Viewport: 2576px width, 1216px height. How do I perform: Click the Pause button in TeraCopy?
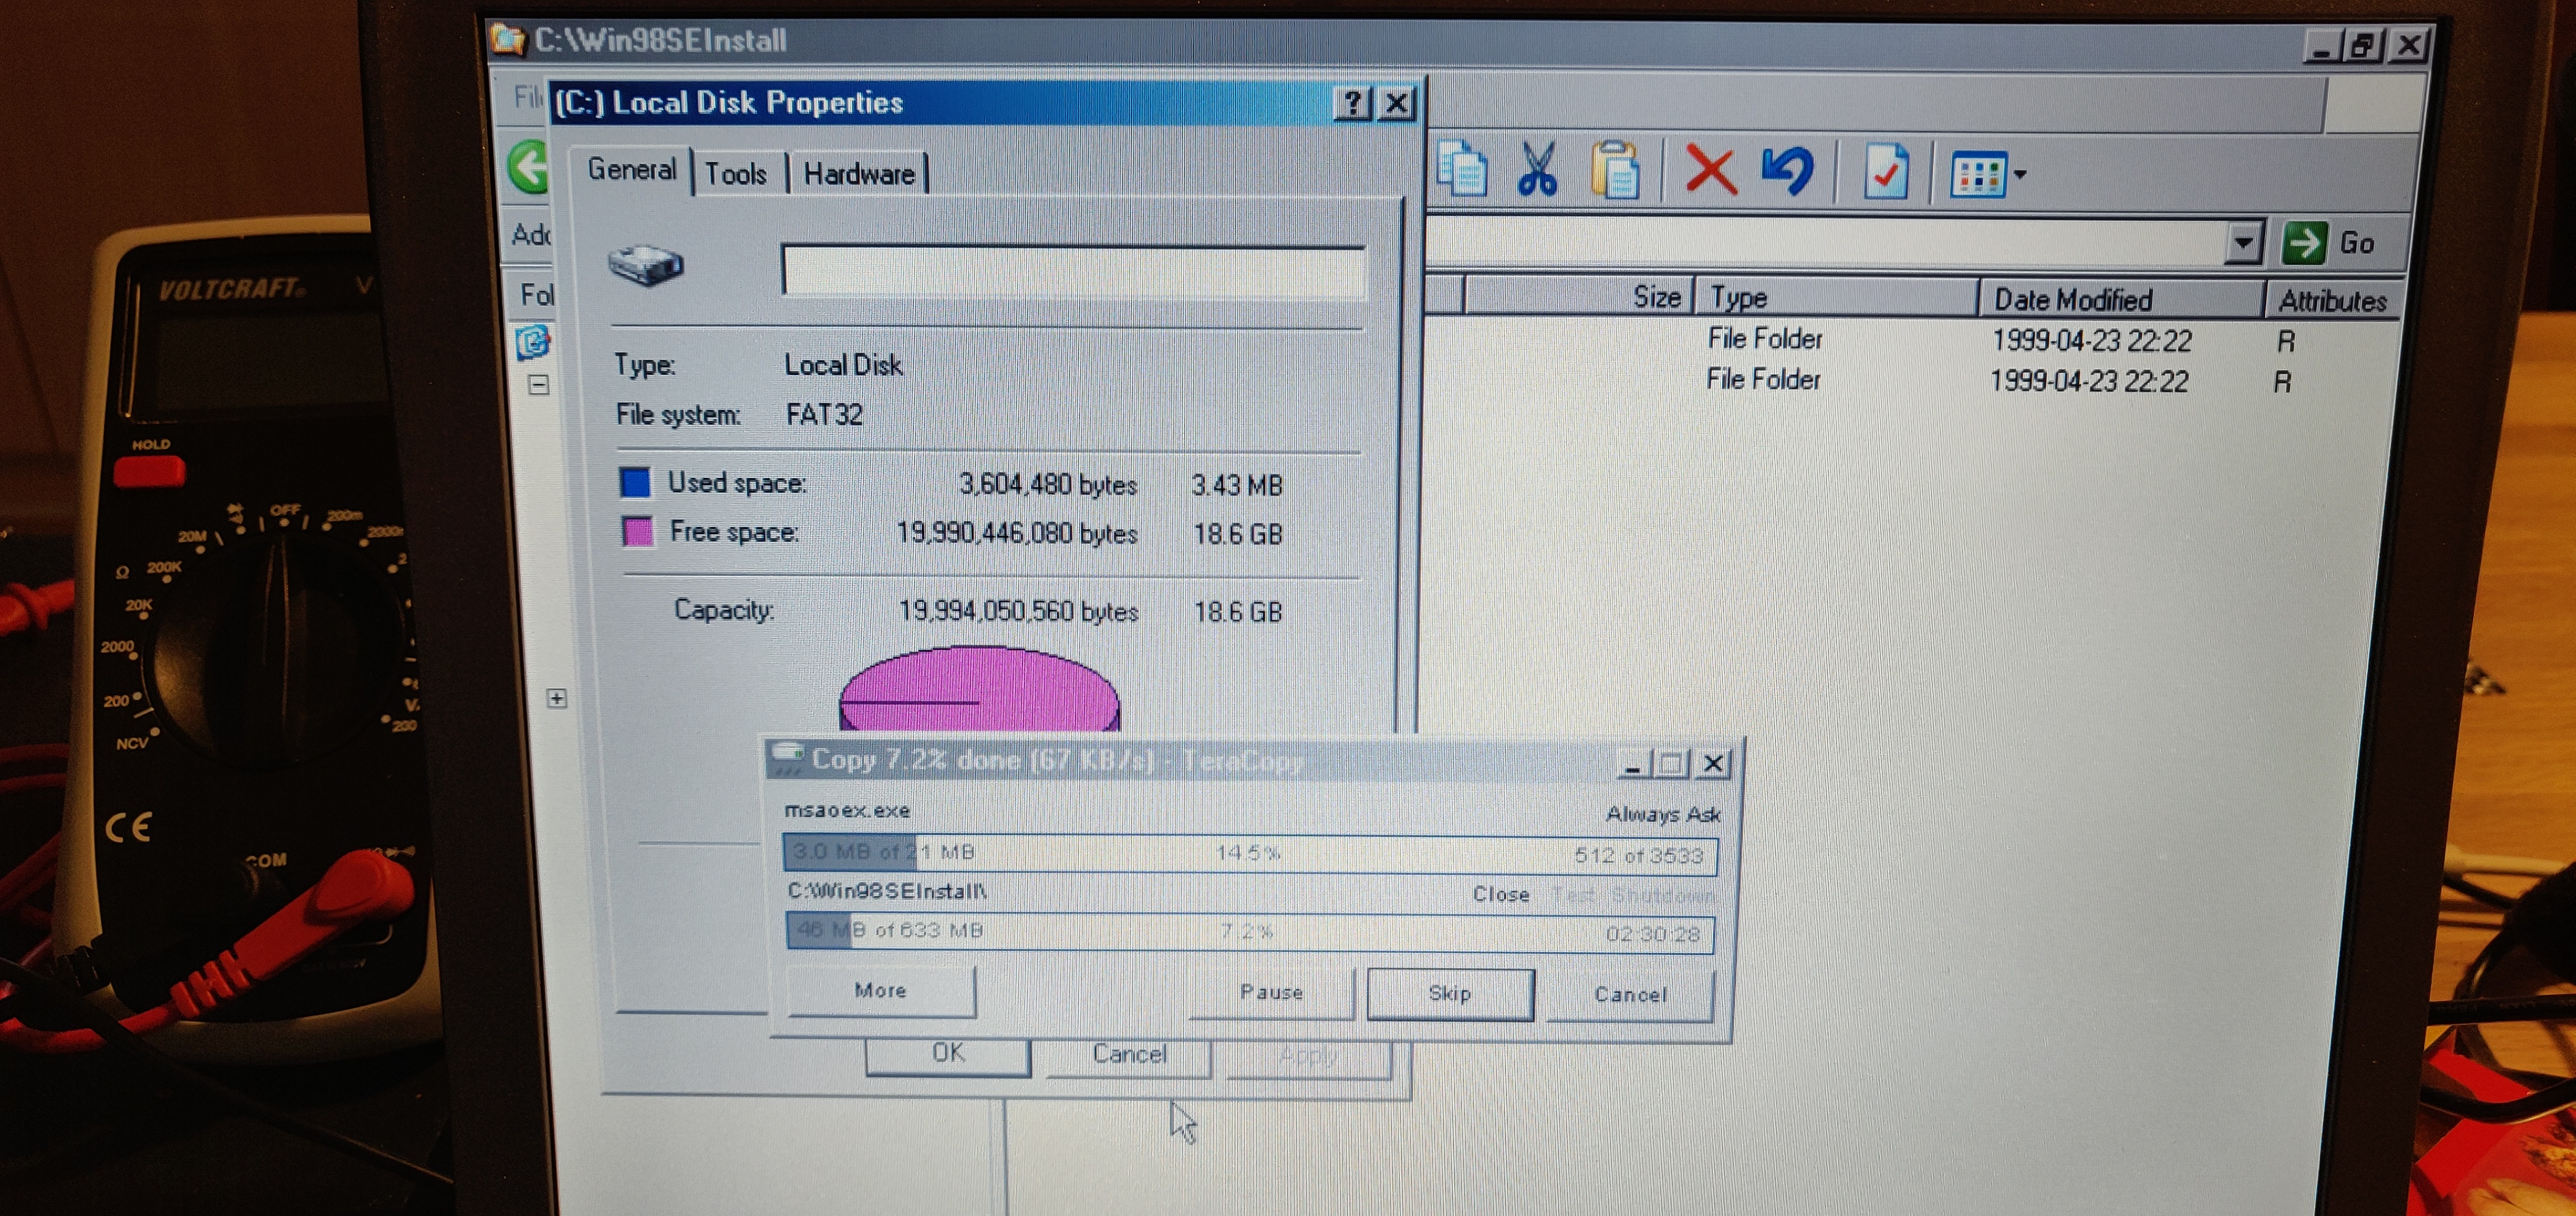(x=1271, y=992)
